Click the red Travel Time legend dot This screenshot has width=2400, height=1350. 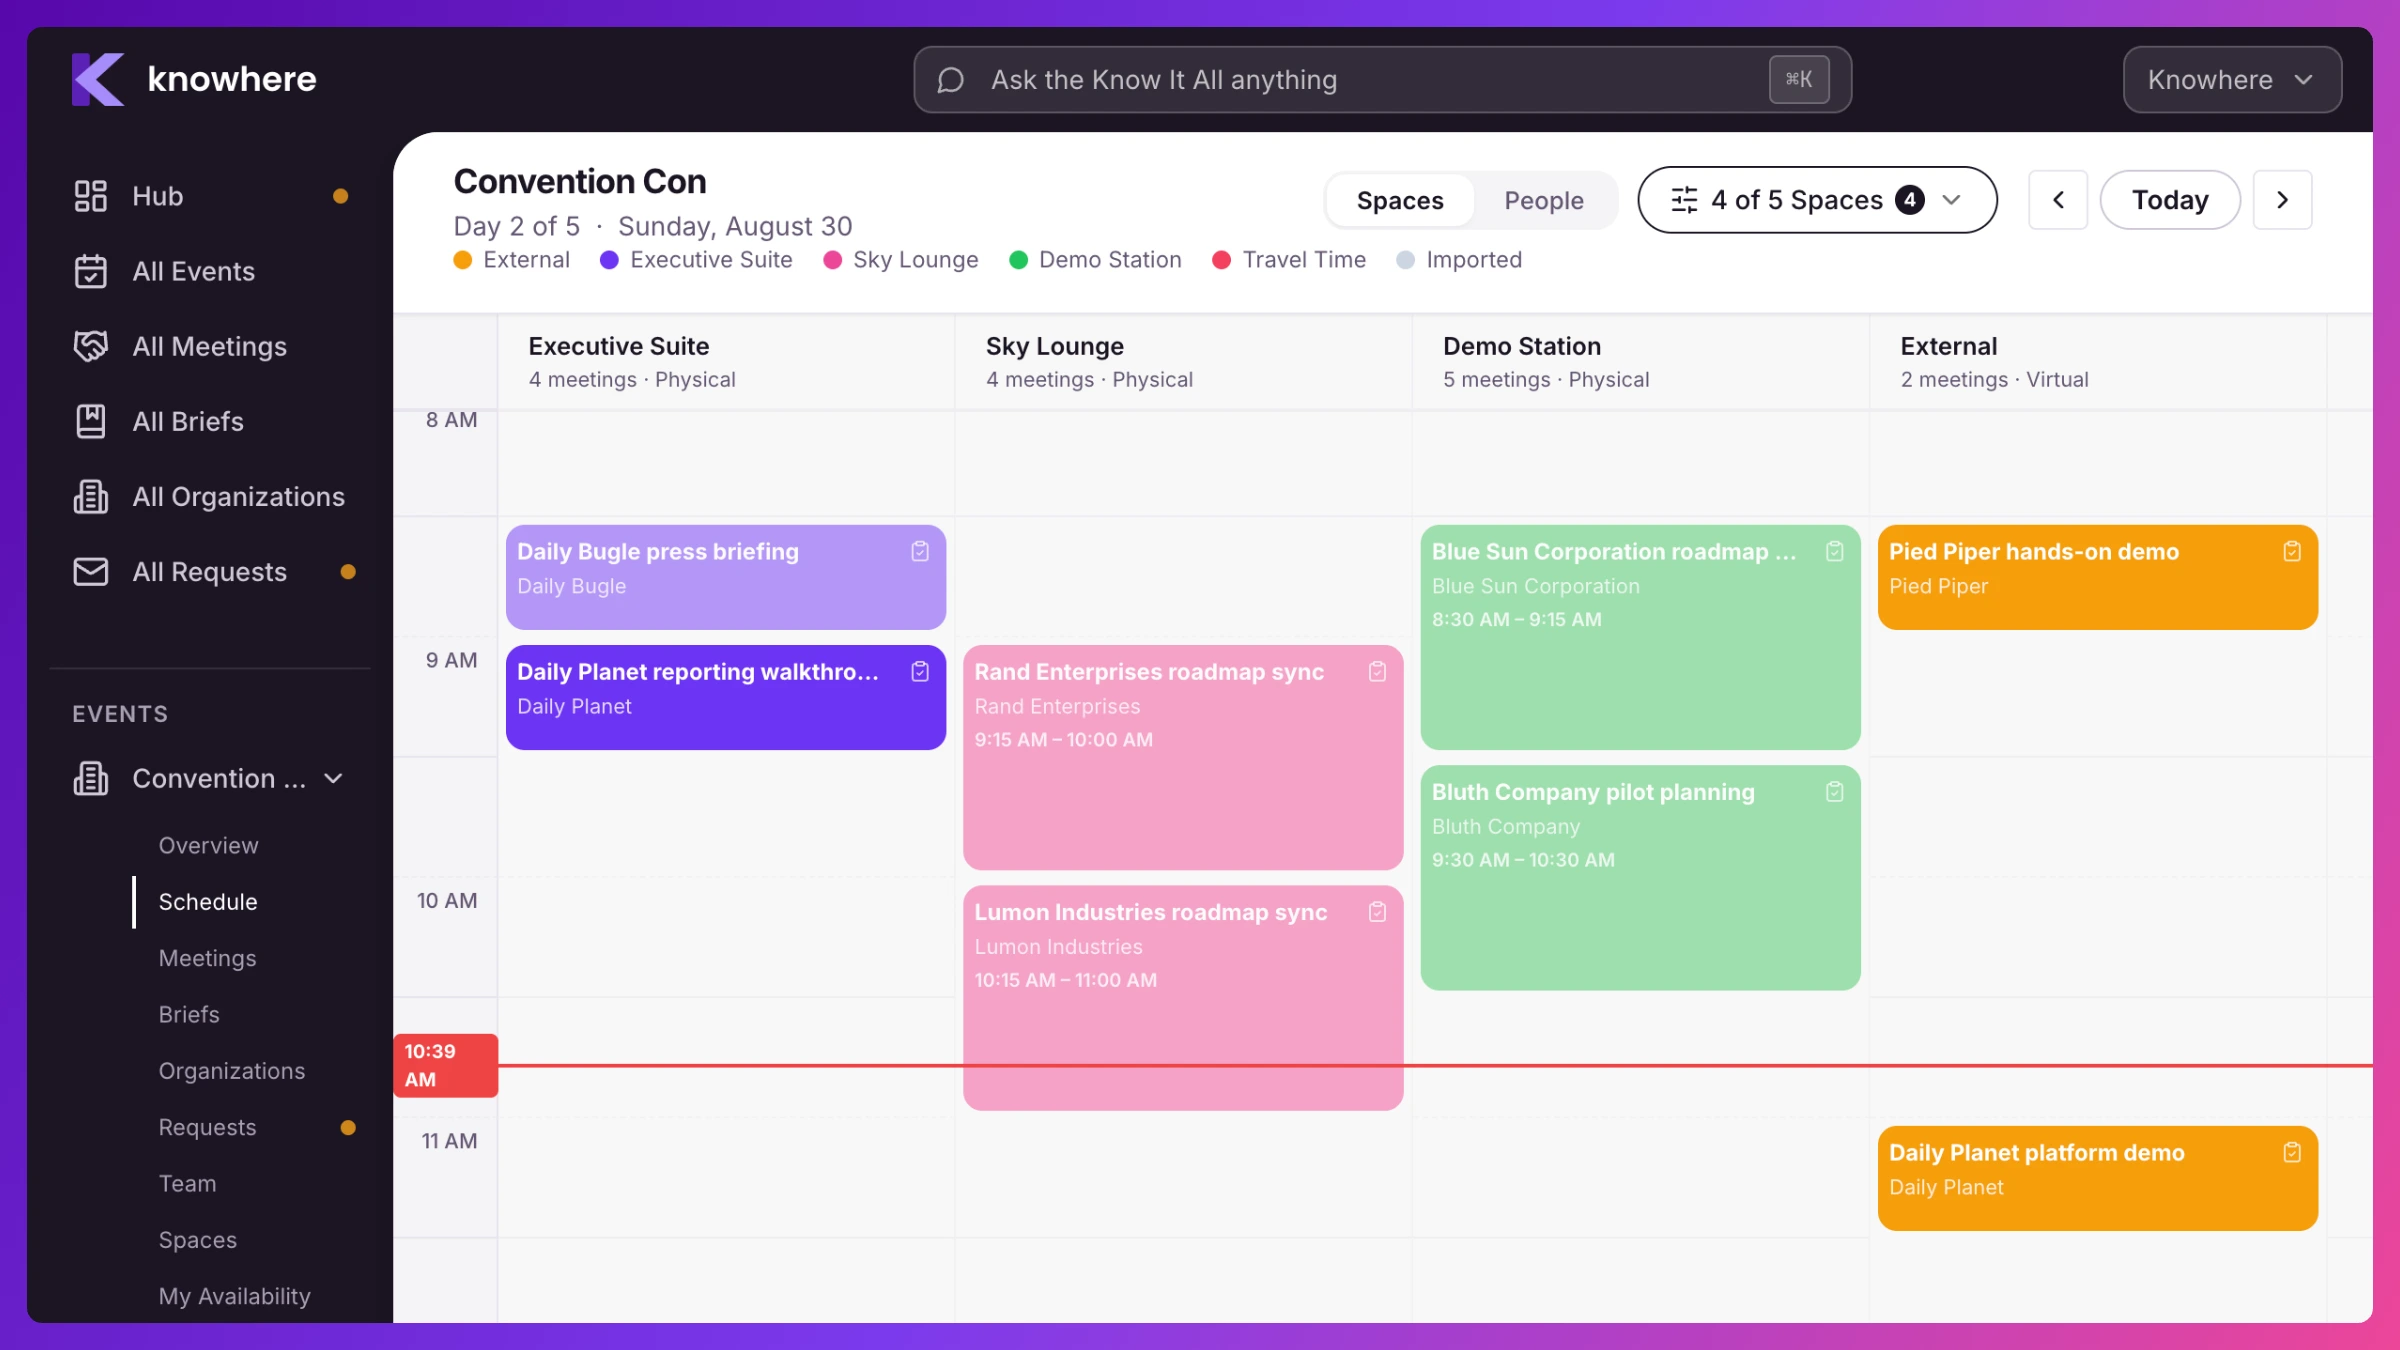[1221, 260]
